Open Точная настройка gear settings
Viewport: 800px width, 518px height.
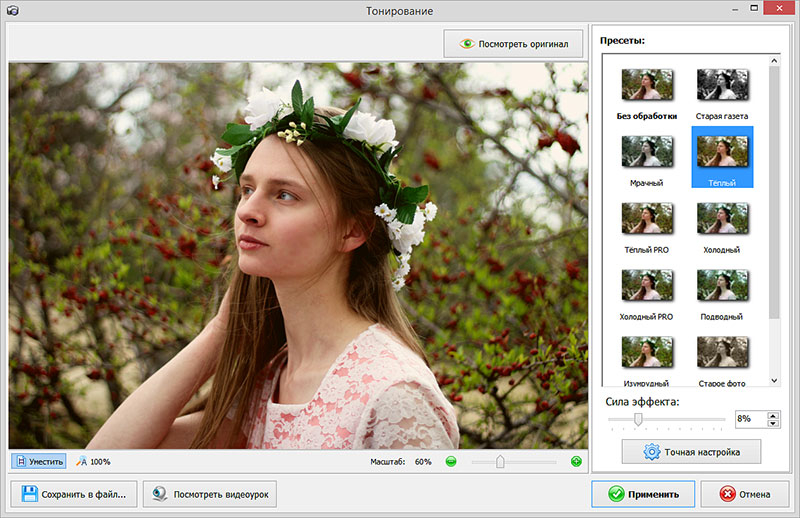[691, 452]
